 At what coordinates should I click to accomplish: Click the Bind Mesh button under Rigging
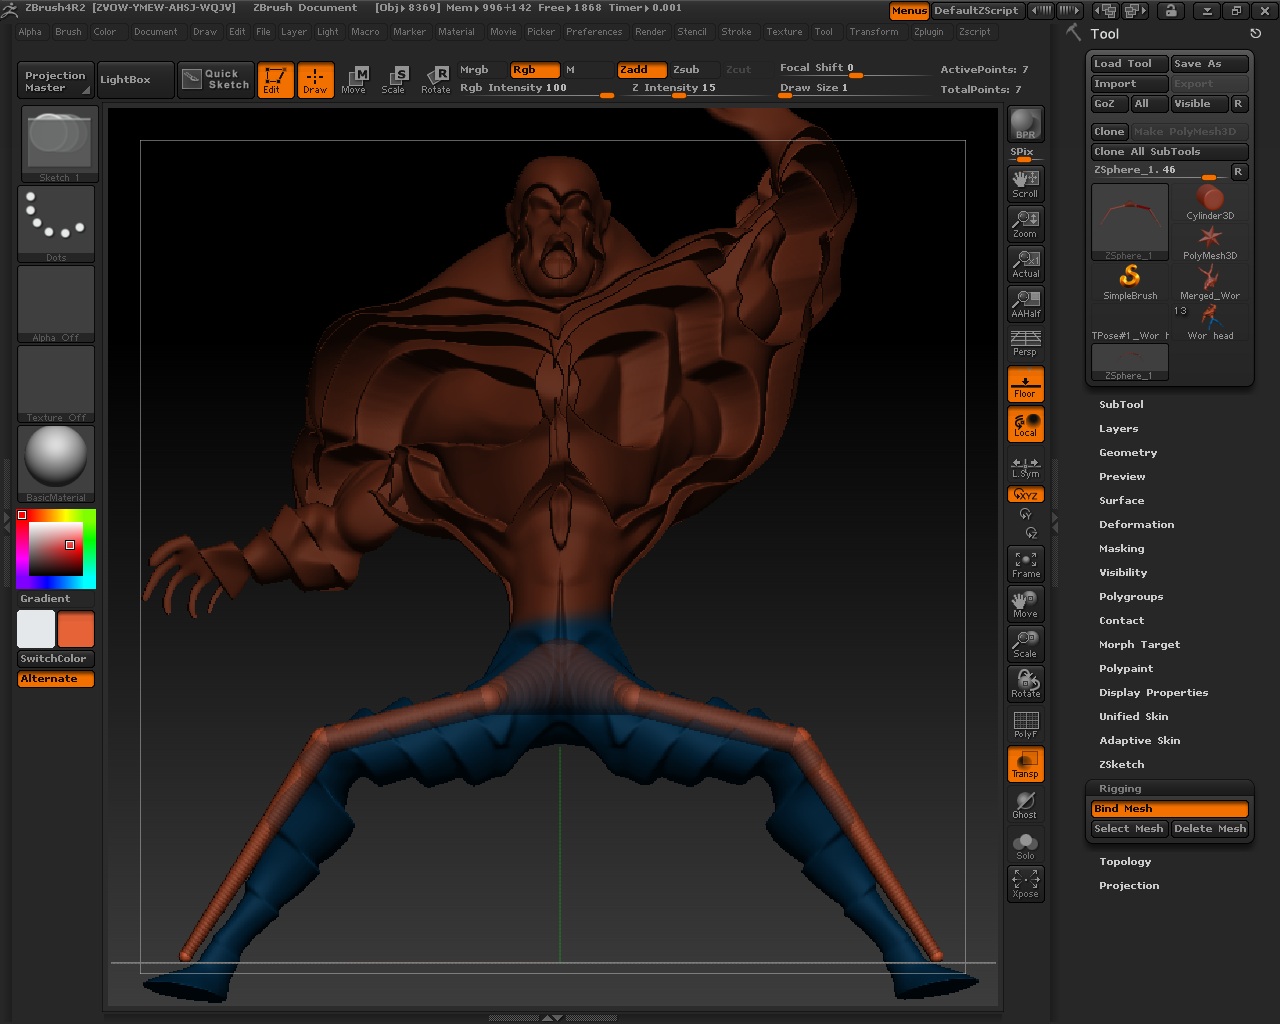point(1169,809)
